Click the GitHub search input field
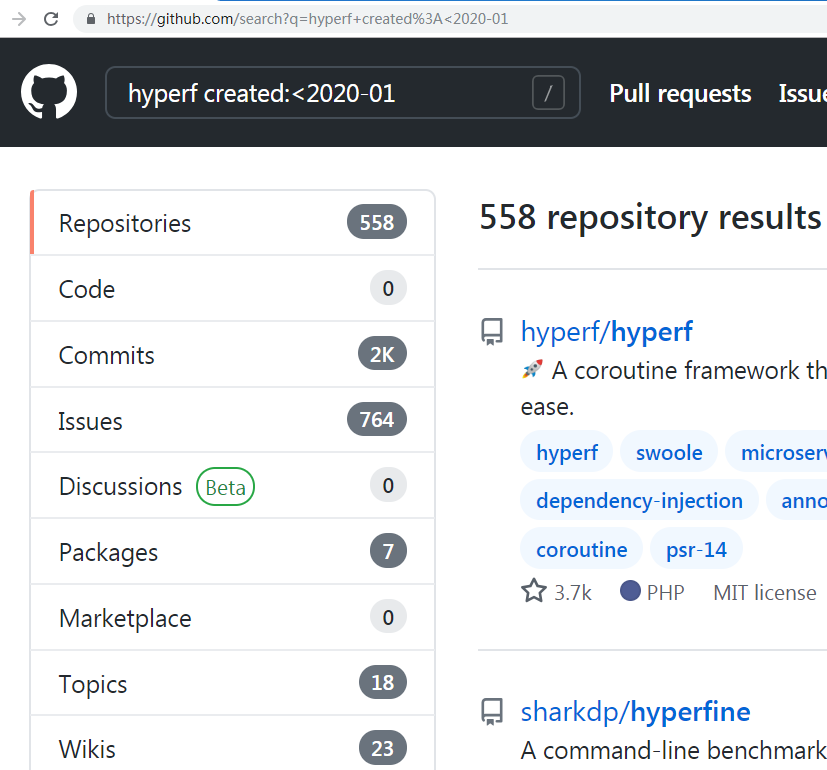Viewport: 827px width, 770px height. [x=343, y=93]
